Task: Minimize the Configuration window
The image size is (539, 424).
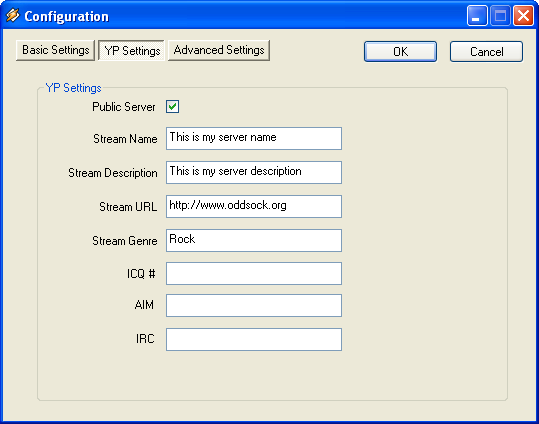Action: pyautogui.click(x=477, y=16)
